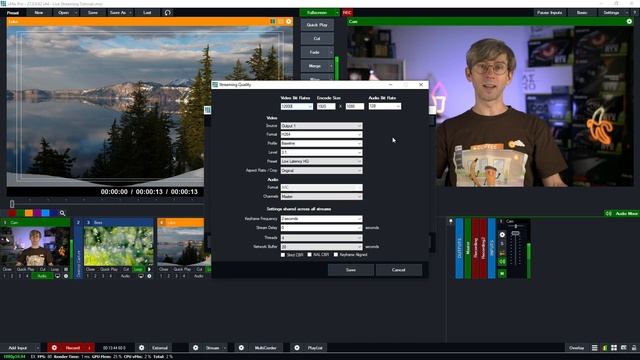Open Settings at top right
The height and width of the screenshot is (360, 640).
pyautogui.click(x=611, y=13)
